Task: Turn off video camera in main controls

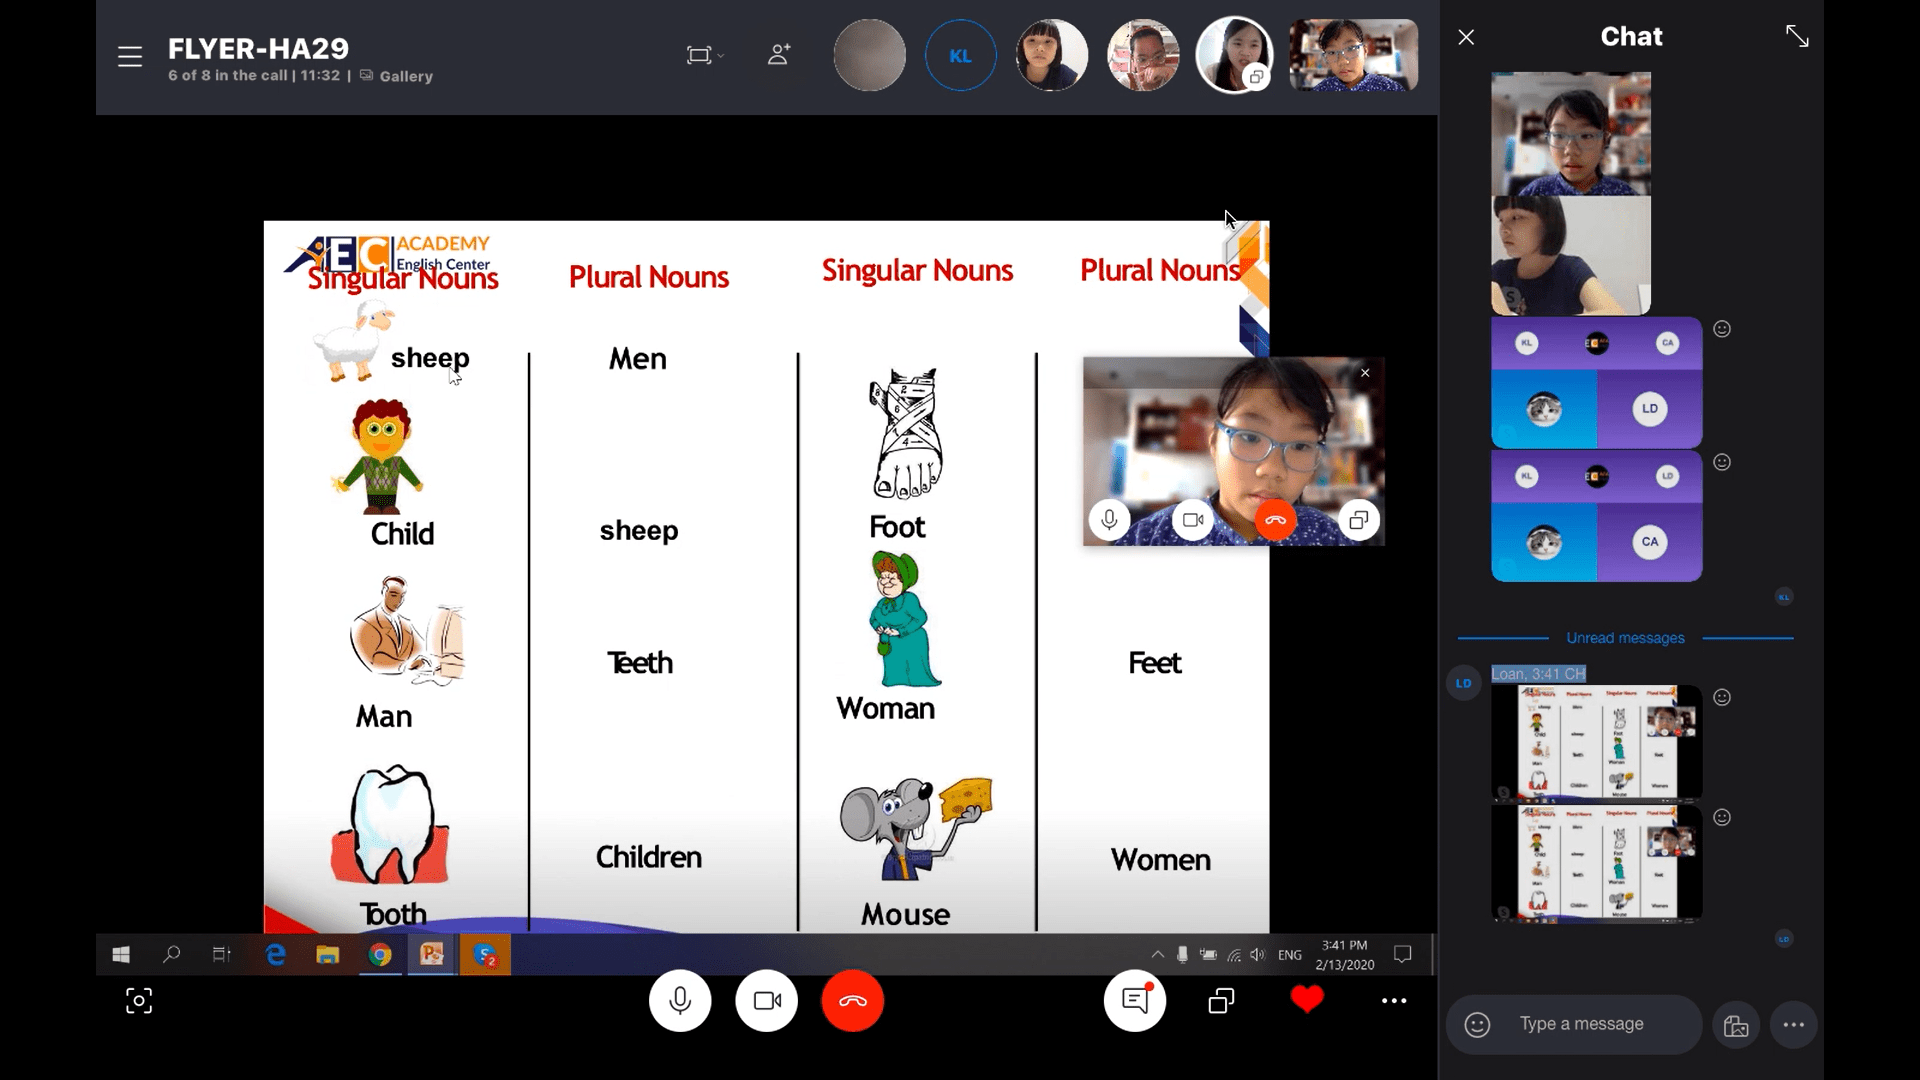Action: (767, 1001)
